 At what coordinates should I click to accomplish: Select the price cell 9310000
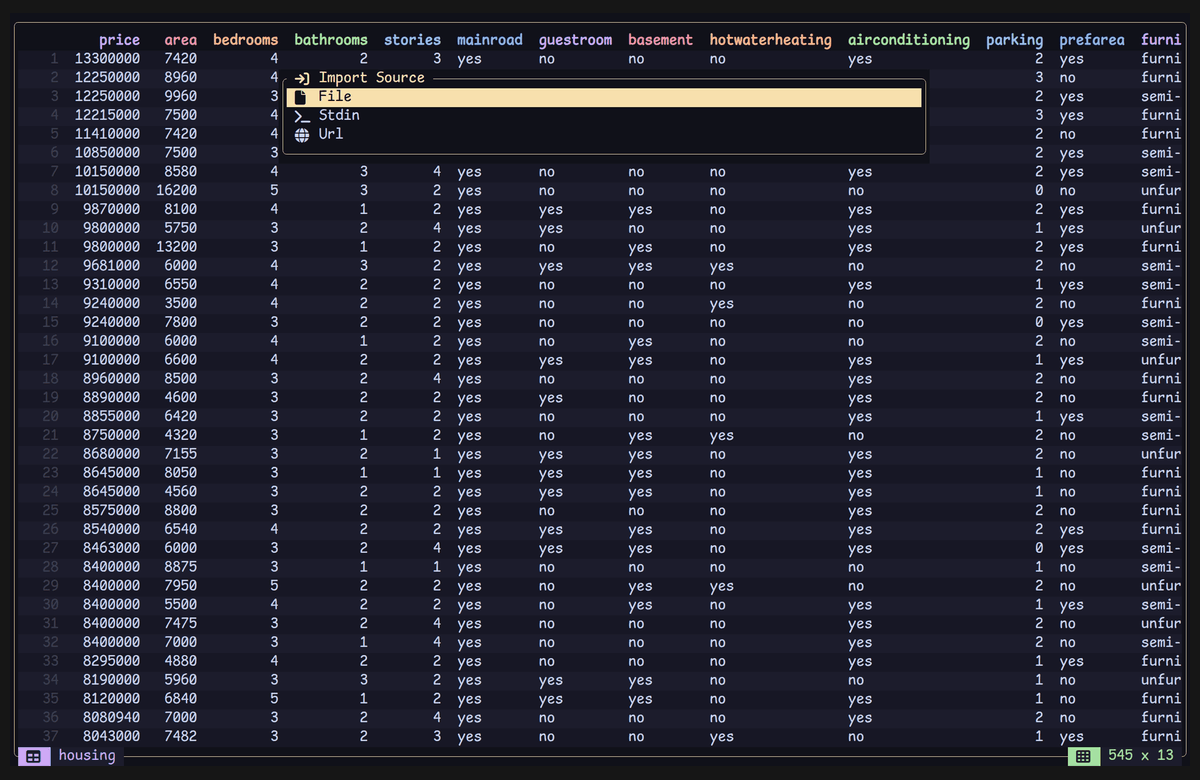pos(112,285)
